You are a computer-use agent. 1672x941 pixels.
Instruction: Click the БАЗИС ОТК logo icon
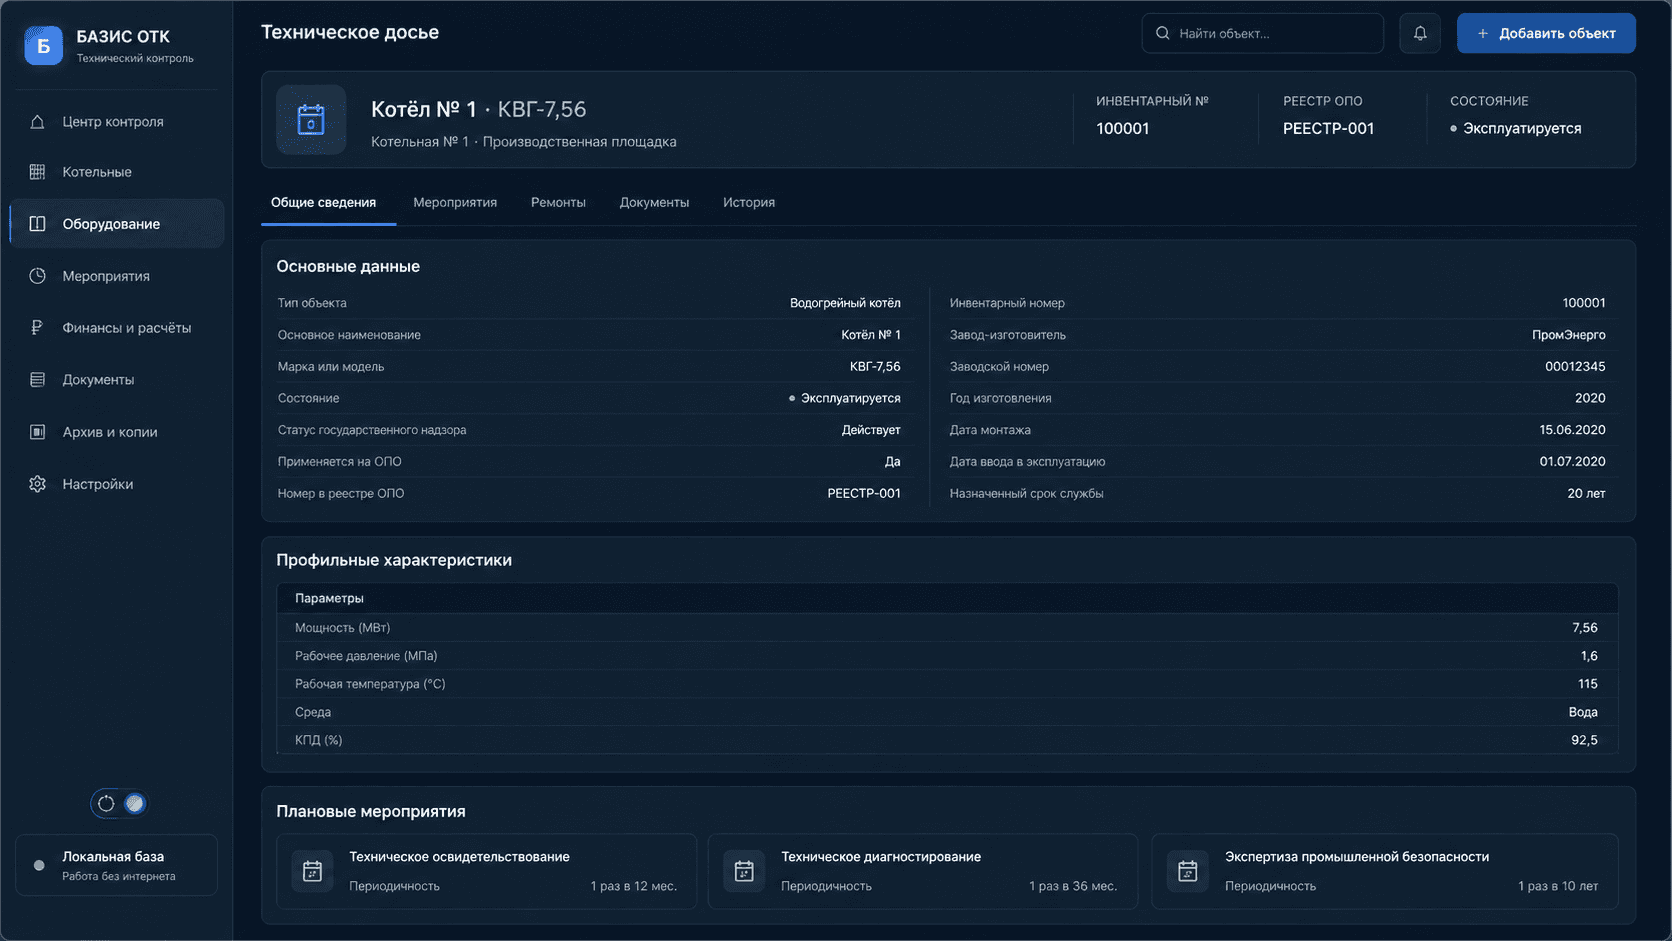click(43, 45)
